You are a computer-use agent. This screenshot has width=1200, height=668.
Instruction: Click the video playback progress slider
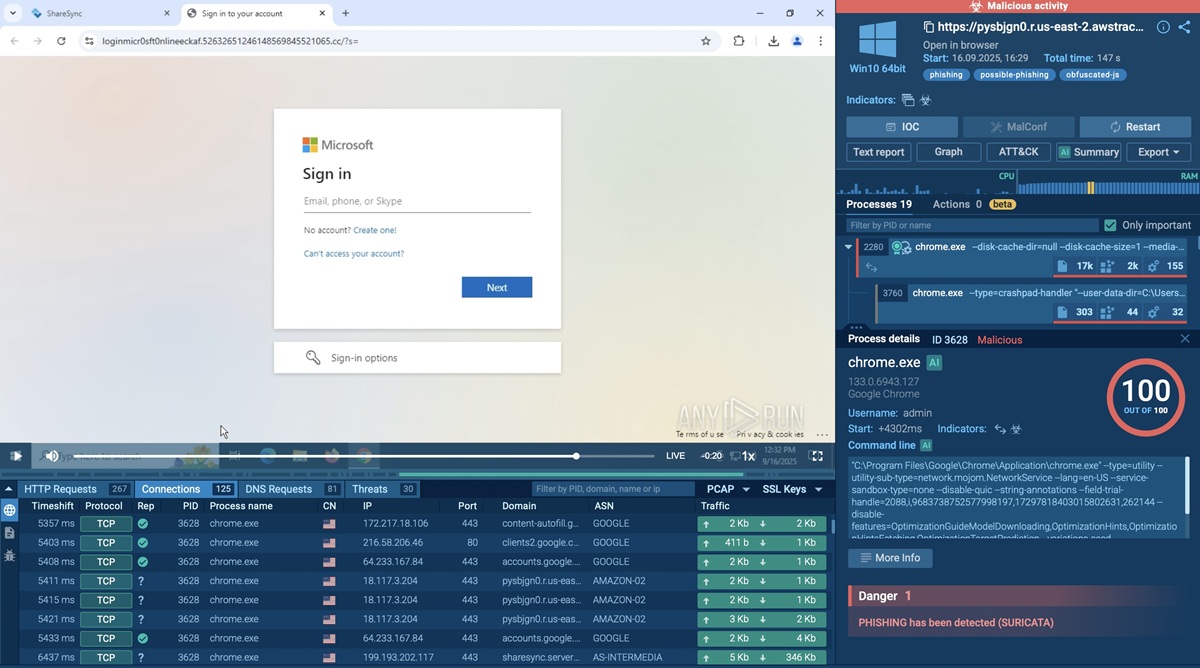tap(400, 456)
